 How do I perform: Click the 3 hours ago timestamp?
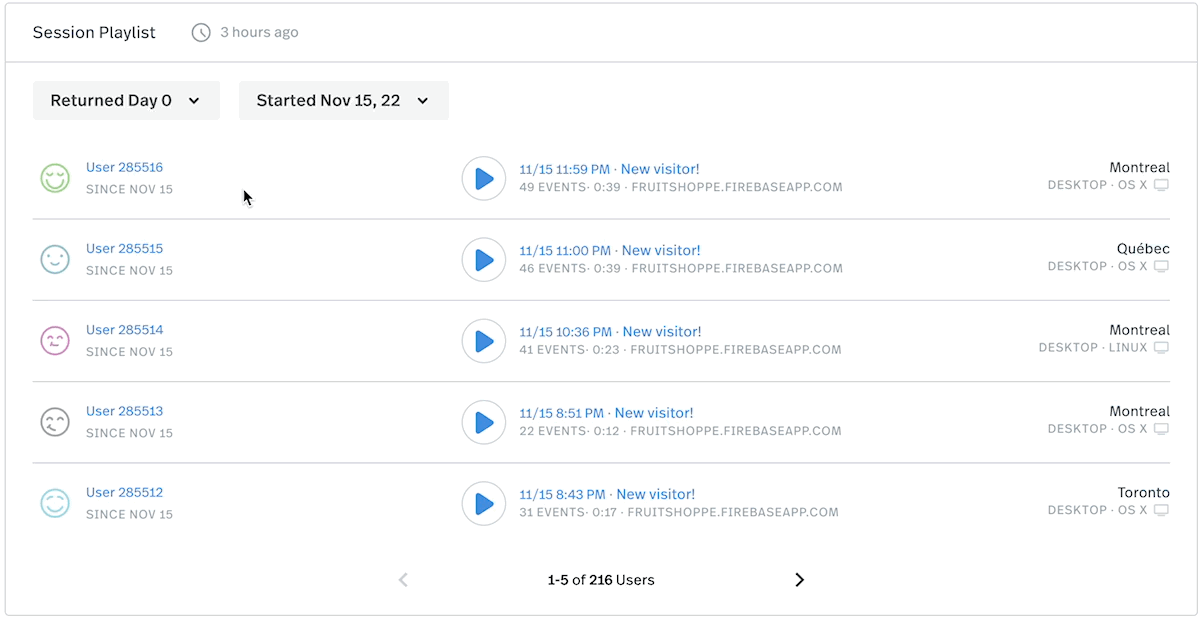click(x=259, y=32)
